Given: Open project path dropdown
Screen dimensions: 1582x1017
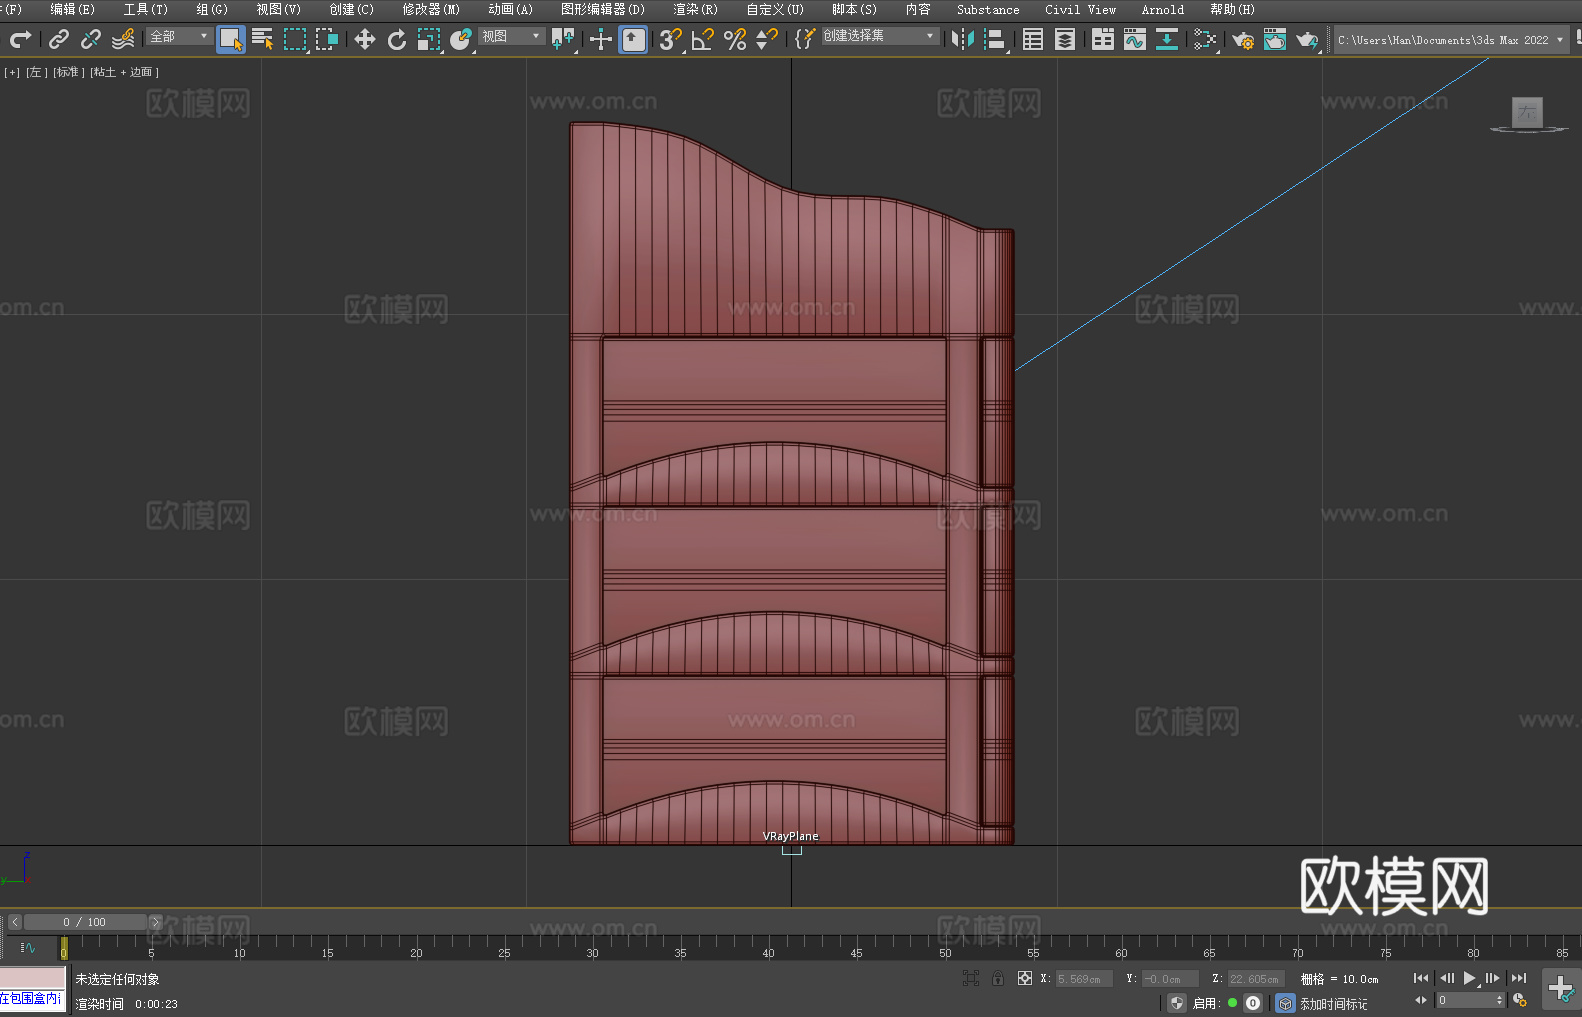Looking at the screenshot, I should tap(1450, 40).
